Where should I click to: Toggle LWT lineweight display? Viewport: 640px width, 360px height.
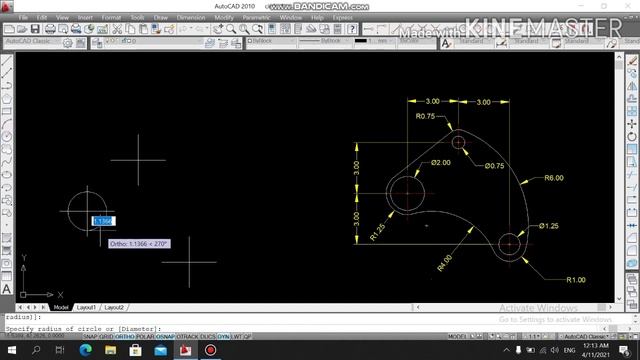pyautogui.click(x=237, y=337)
